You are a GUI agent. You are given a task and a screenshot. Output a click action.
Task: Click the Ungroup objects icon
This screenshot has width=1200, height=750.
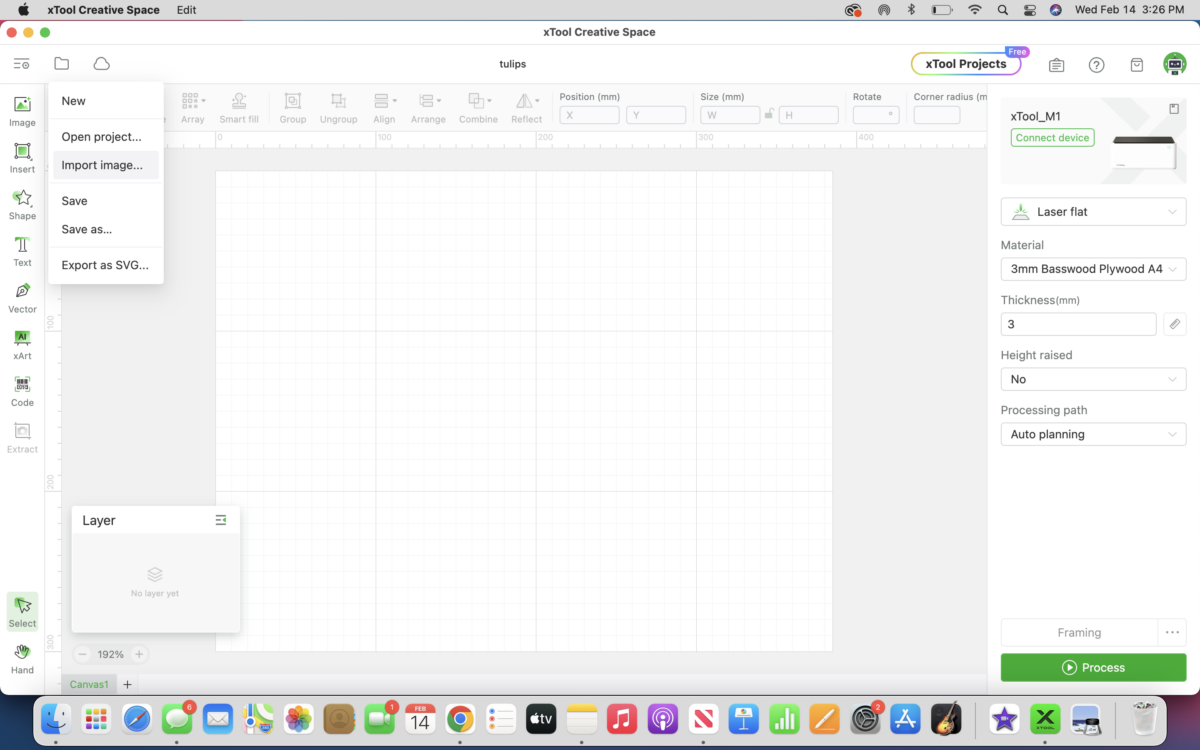(x=339, y=108)
